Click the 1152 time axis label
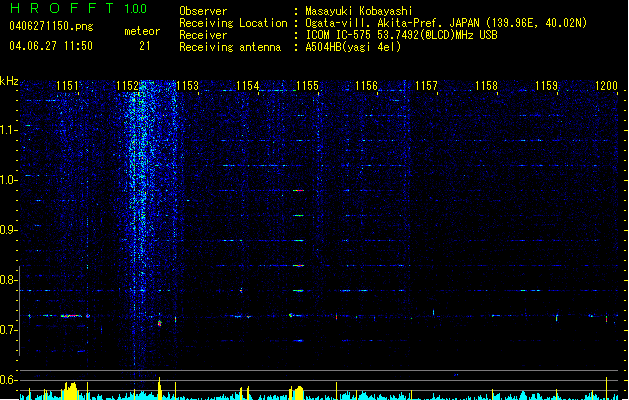The height and width of the screenshot is (400, 629). (127, 86)
